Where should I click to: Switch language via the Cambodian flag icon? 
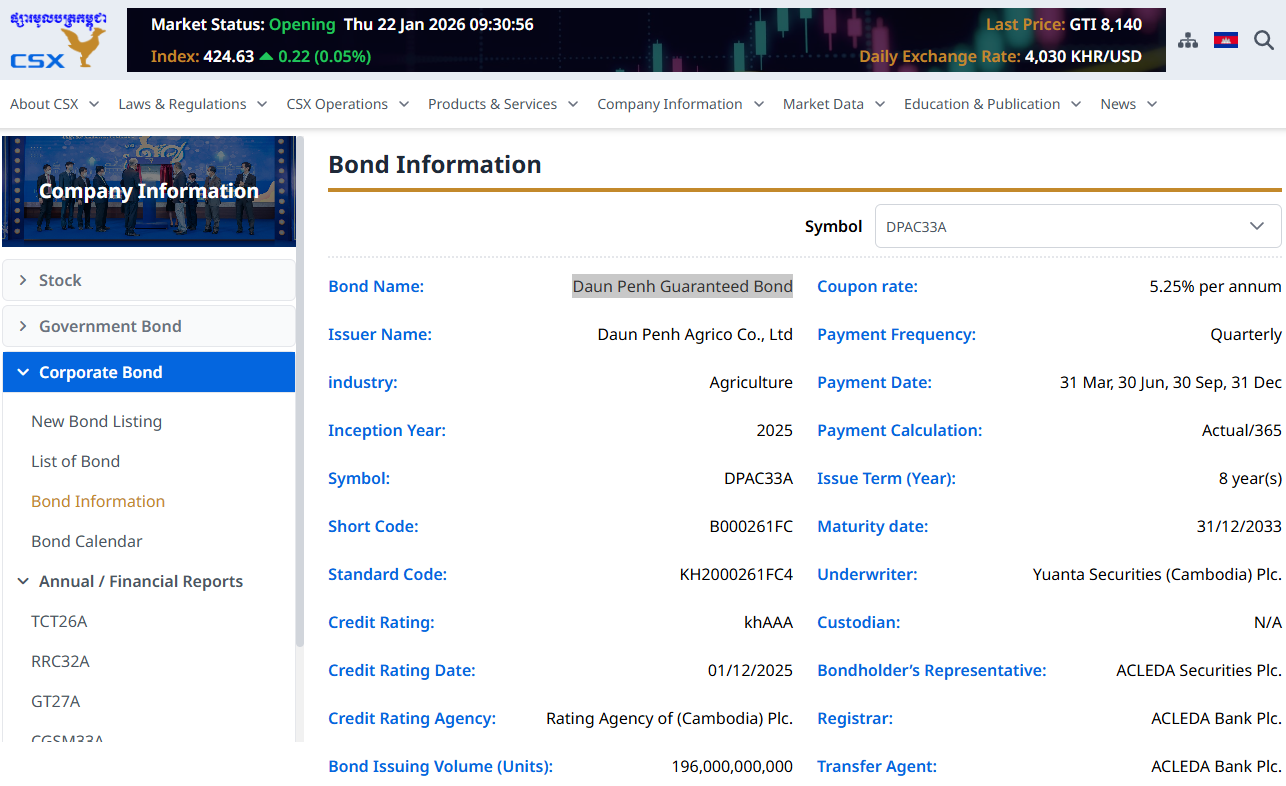1225,40
